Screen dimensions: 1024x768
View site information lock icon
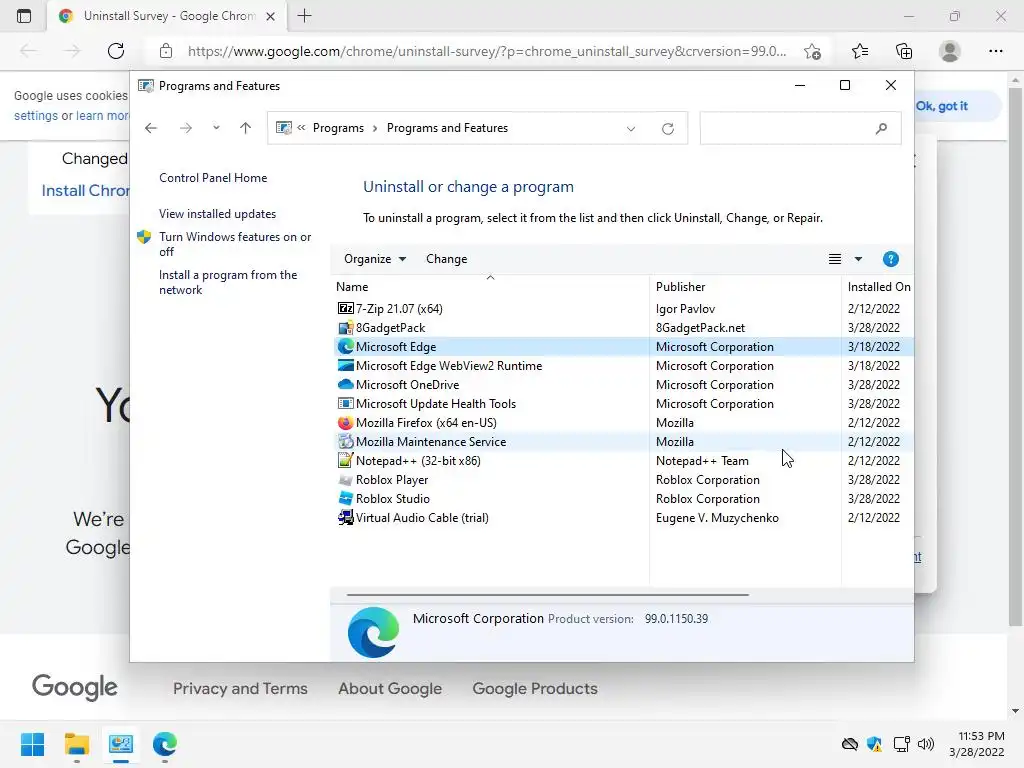tap(166, 51)
